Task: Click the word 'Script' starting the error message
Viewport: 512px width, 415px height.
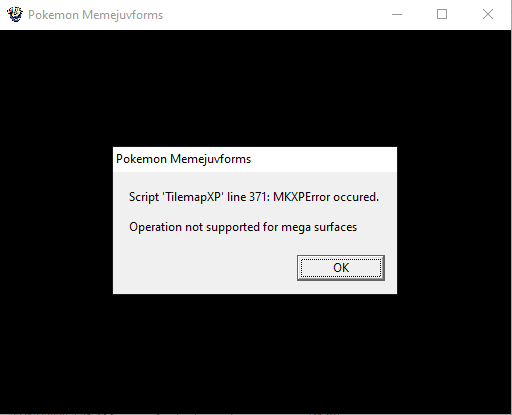Action: (144, 197)
